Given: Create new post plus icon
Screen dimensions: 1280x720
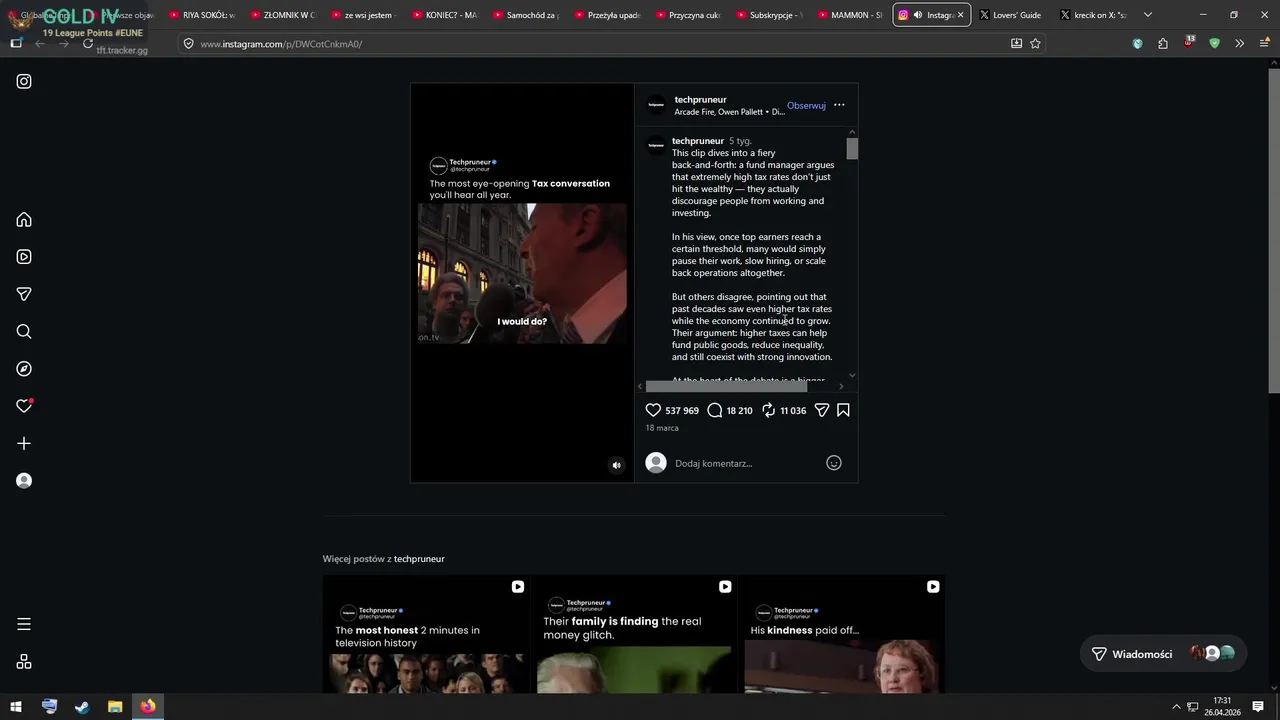Looking at the screenshot, I should [24, 443].
